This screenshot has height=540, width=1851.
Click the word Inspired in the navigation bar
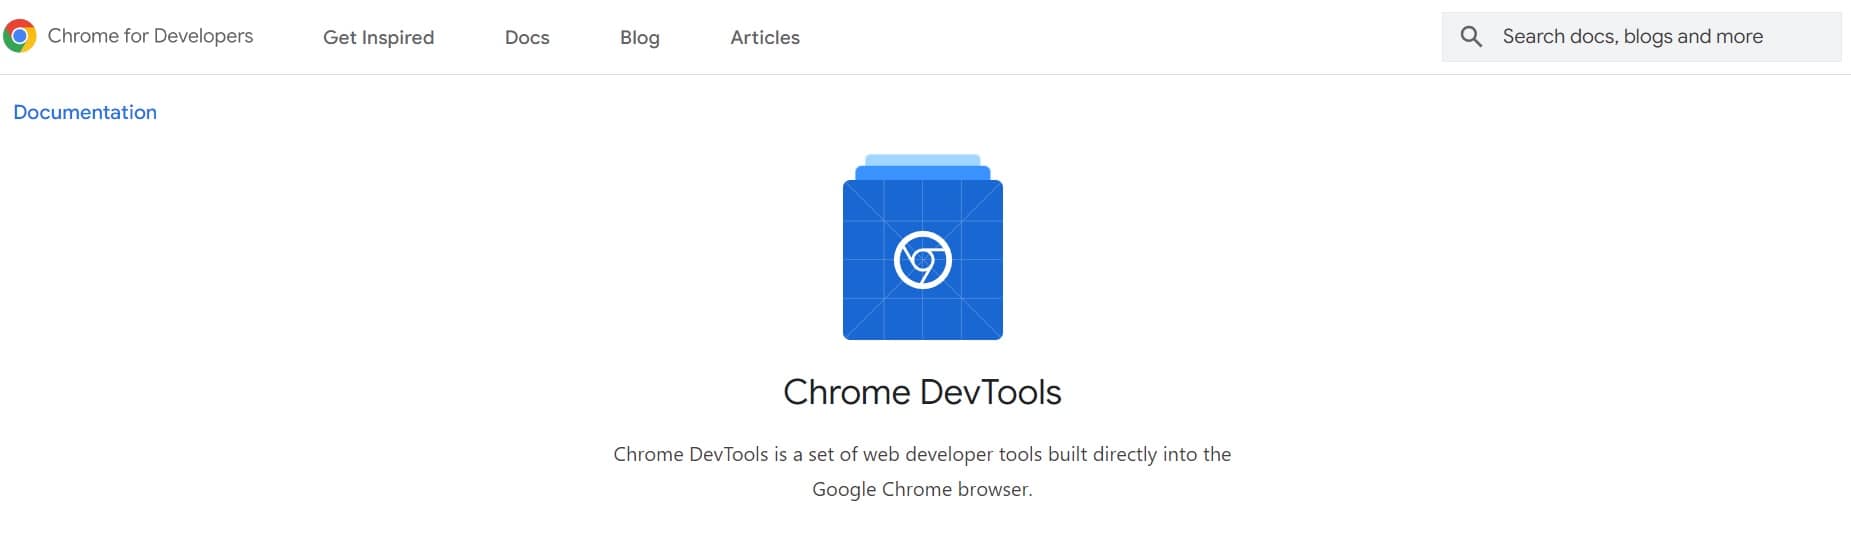tap(398, 37)
